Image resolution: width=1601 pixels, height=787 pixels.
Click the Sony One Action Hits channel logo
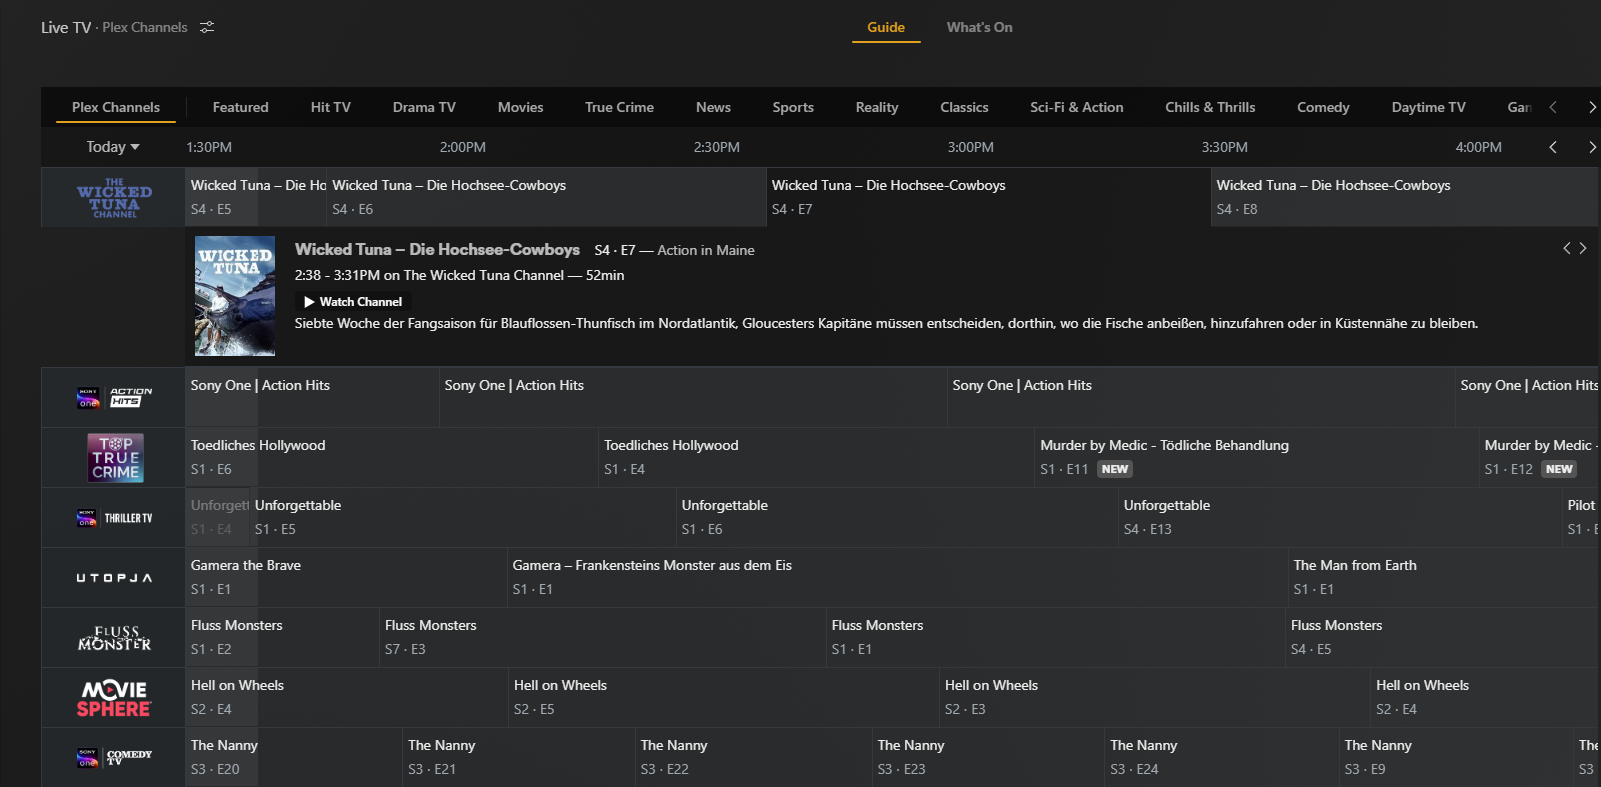click(x=114, y=398)
